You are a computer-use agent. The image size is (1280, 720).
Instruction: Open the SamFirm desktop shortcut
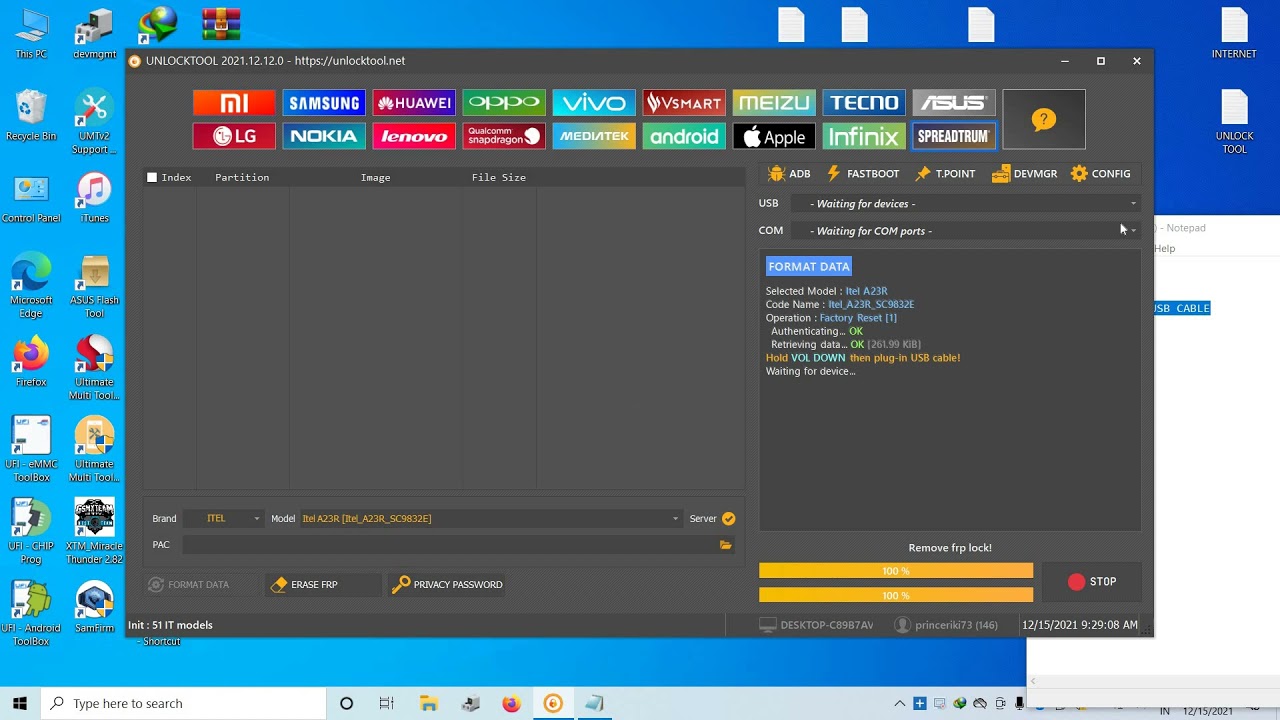coord(94,607)
